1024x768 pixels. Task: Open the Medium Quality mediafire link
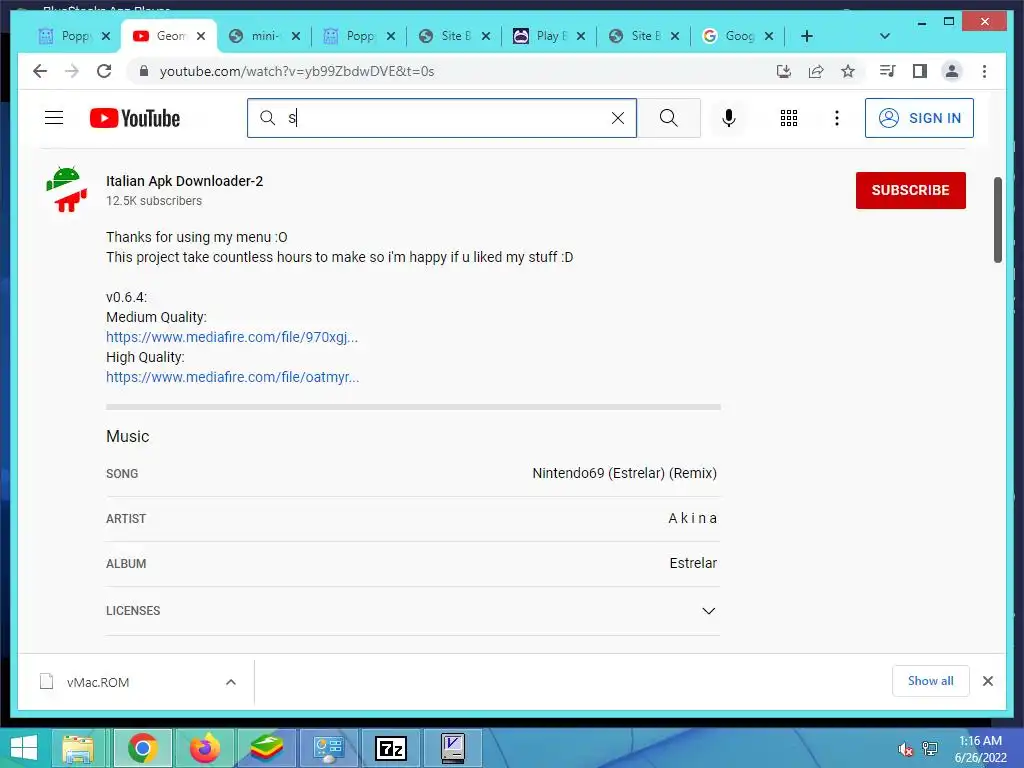[232, 337]
